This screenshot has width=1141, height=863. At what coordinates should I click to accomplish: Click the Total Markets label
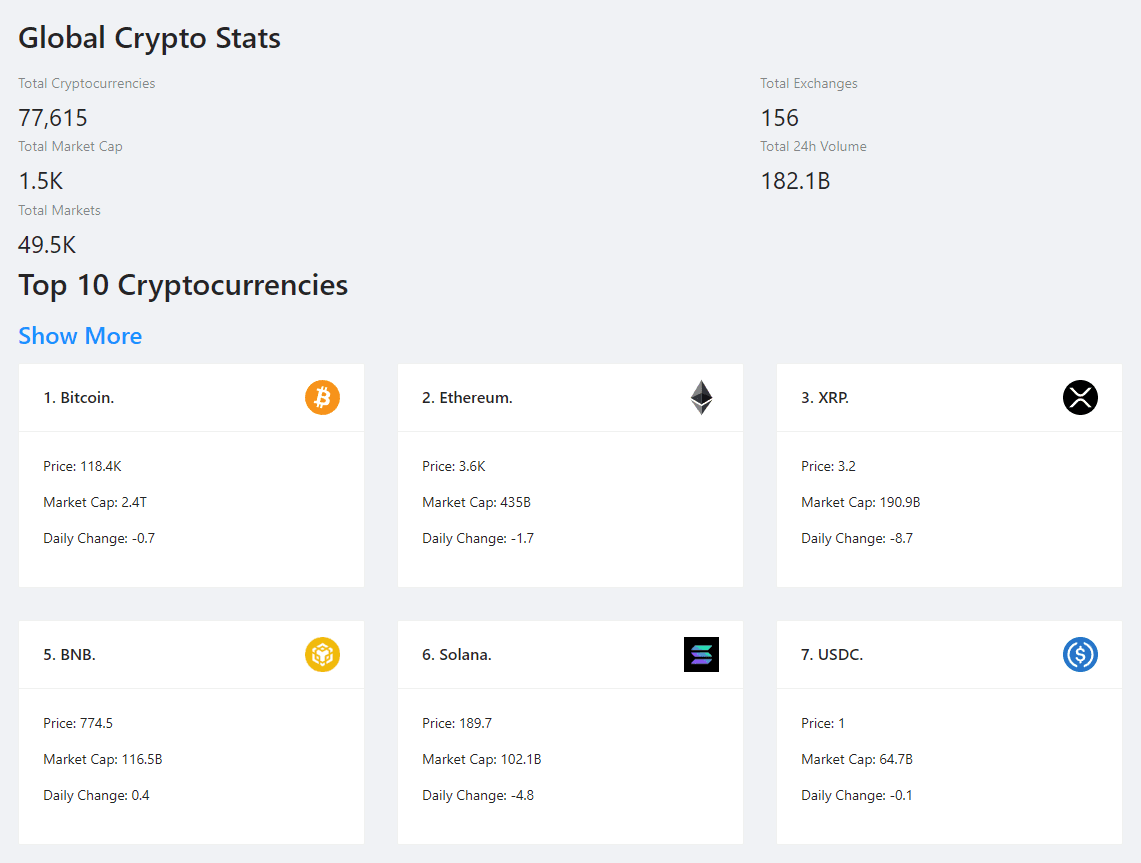click(x=60, y=210)
